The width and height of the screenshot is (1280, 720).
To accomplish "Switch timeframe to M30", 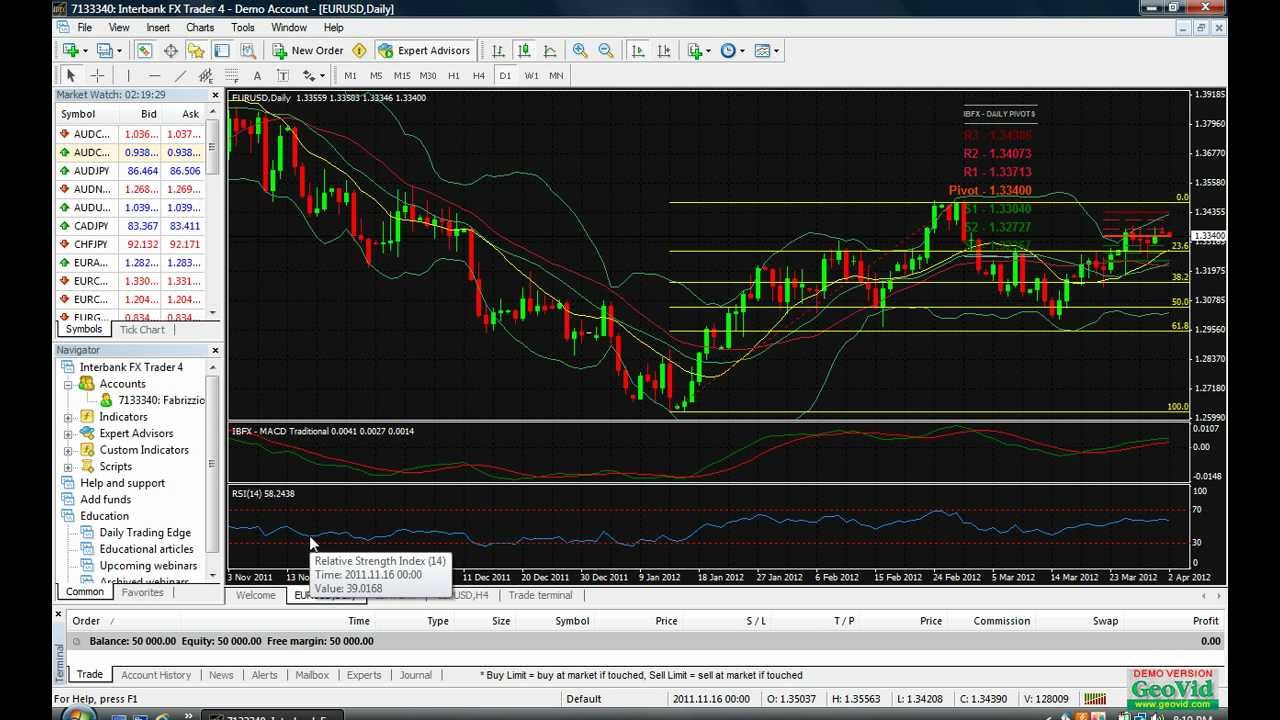I will (428, 75).
